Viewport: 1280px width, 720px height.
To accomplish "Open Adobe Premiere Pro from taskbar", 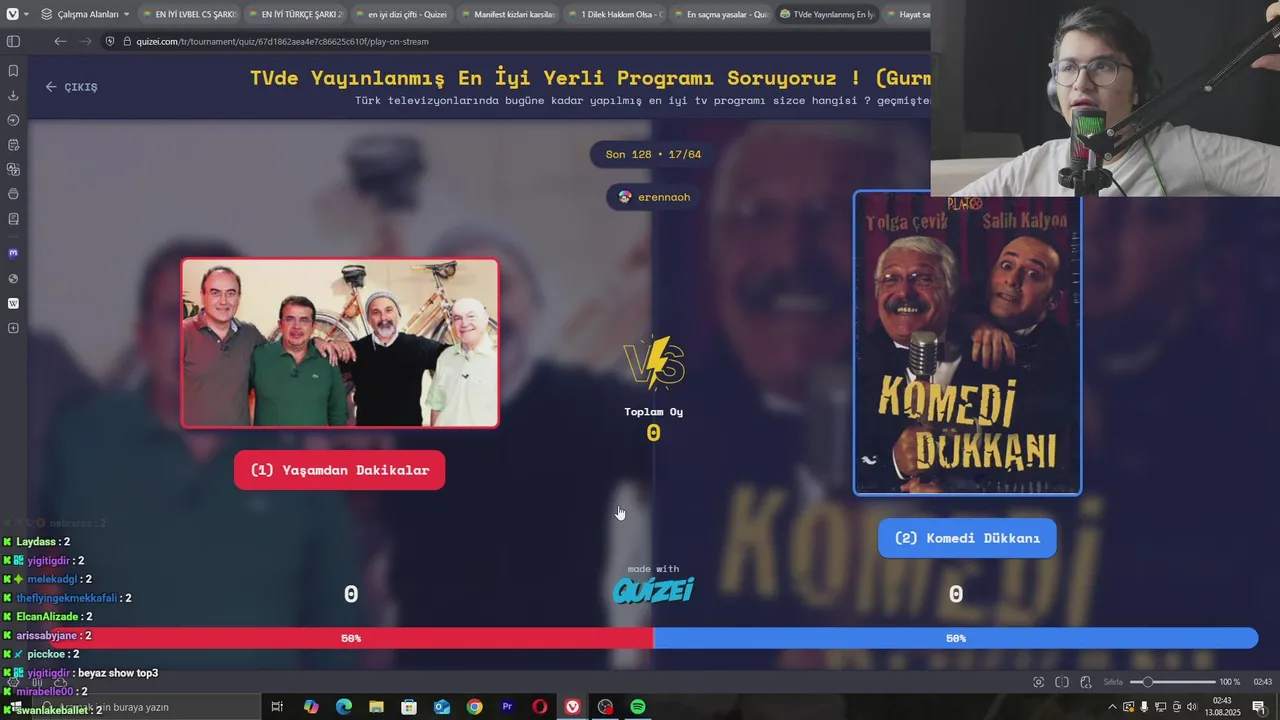I will [x=507, y=707].
